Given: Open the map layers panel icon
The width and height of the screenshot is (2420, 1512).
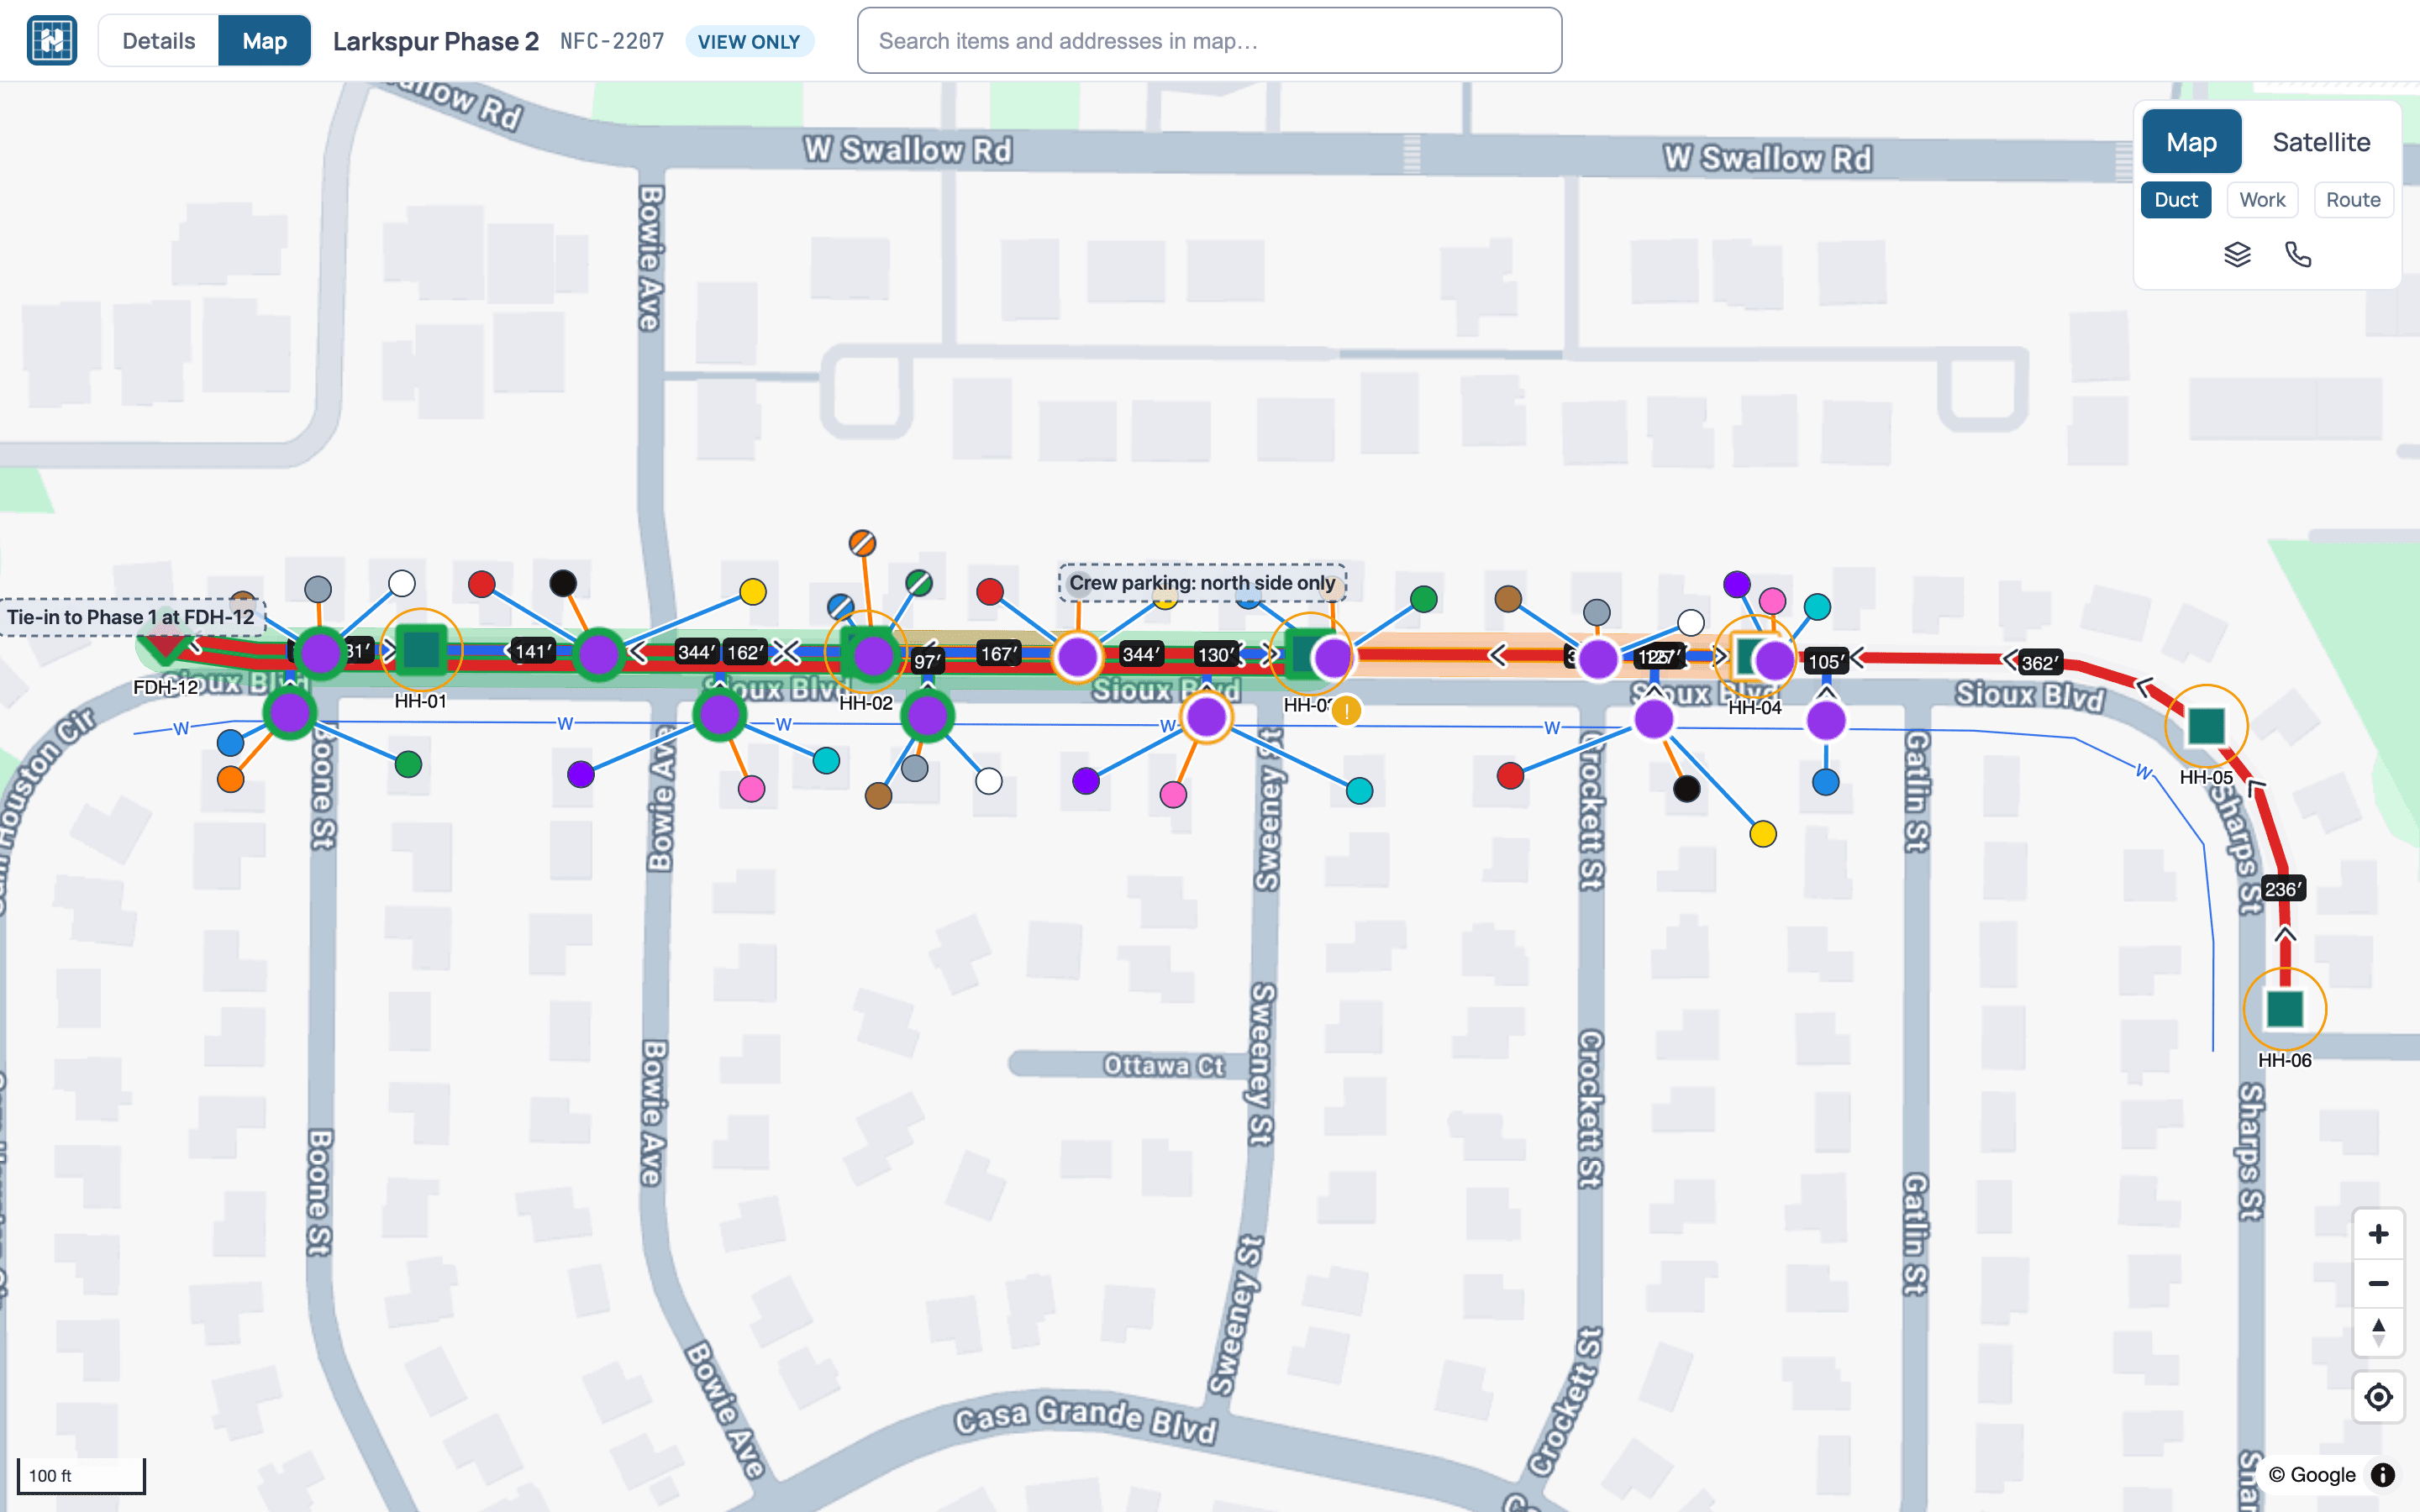Looking at the screenshot, I should (x=2237, y=255).
